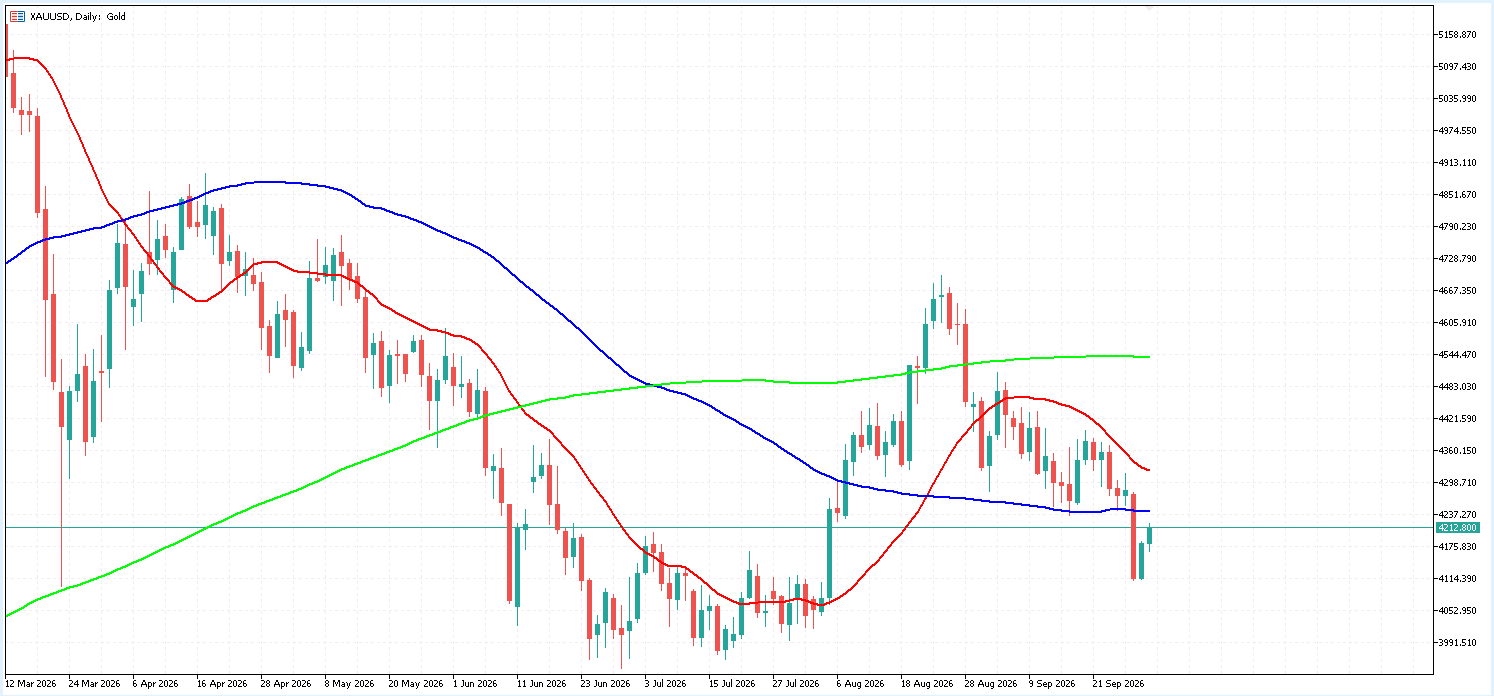The width and height of the screenshot is (1494, 696).
Task: Click the 3 Jul 2026 date label
Action: [x=667, y=685]
